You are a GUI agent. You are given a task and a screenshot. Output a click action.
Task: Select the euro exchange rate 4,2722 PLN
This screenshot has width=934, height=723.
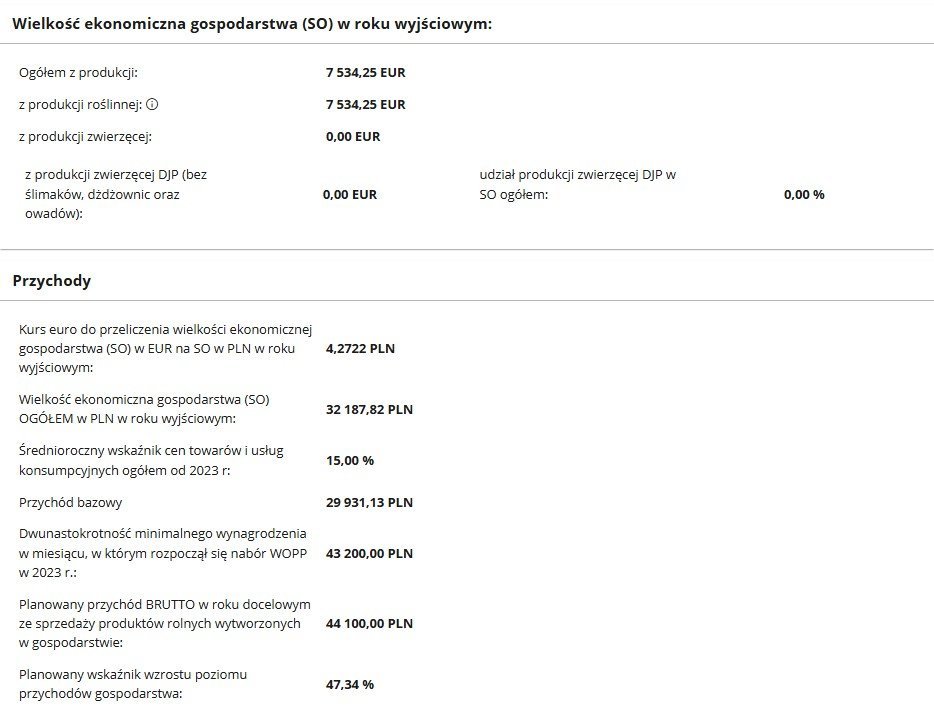pyautogui.click(x=360, y=349)
